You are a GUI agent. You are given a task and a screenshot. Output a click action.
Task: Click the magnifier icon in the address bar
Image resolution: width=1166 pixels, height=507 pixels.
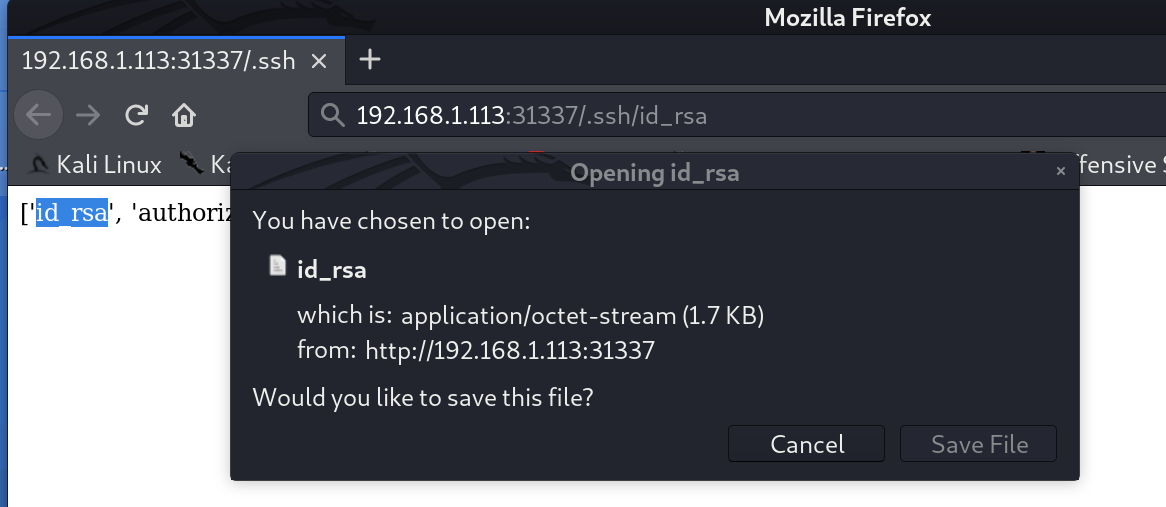(333, 116)
